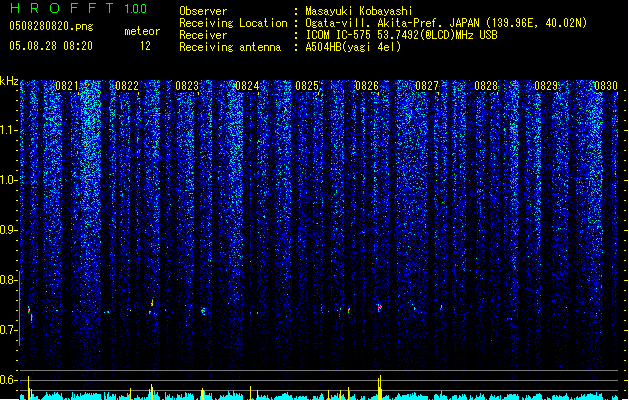Click the 1.1 kHz axis label
The height and width of the screenshot is (400, 629).
(x=9, y=130)
